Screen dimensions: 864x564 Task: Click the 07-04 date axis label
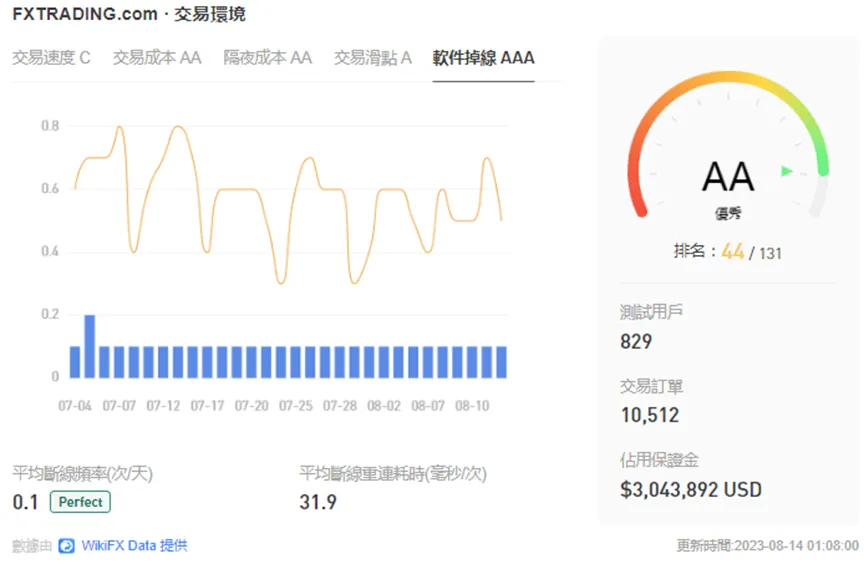tap(75, 406)
